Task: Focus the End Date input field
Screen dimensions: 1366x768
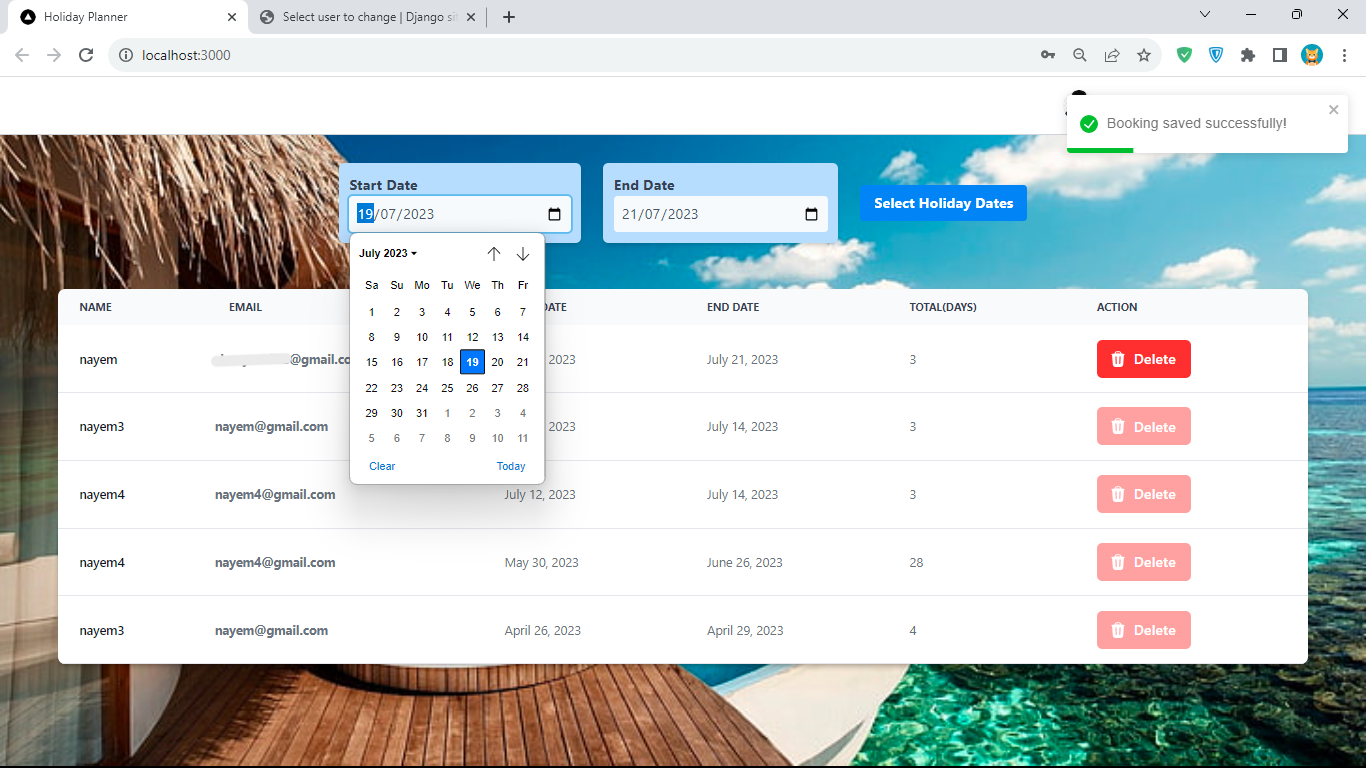Action: pos(720,214)
